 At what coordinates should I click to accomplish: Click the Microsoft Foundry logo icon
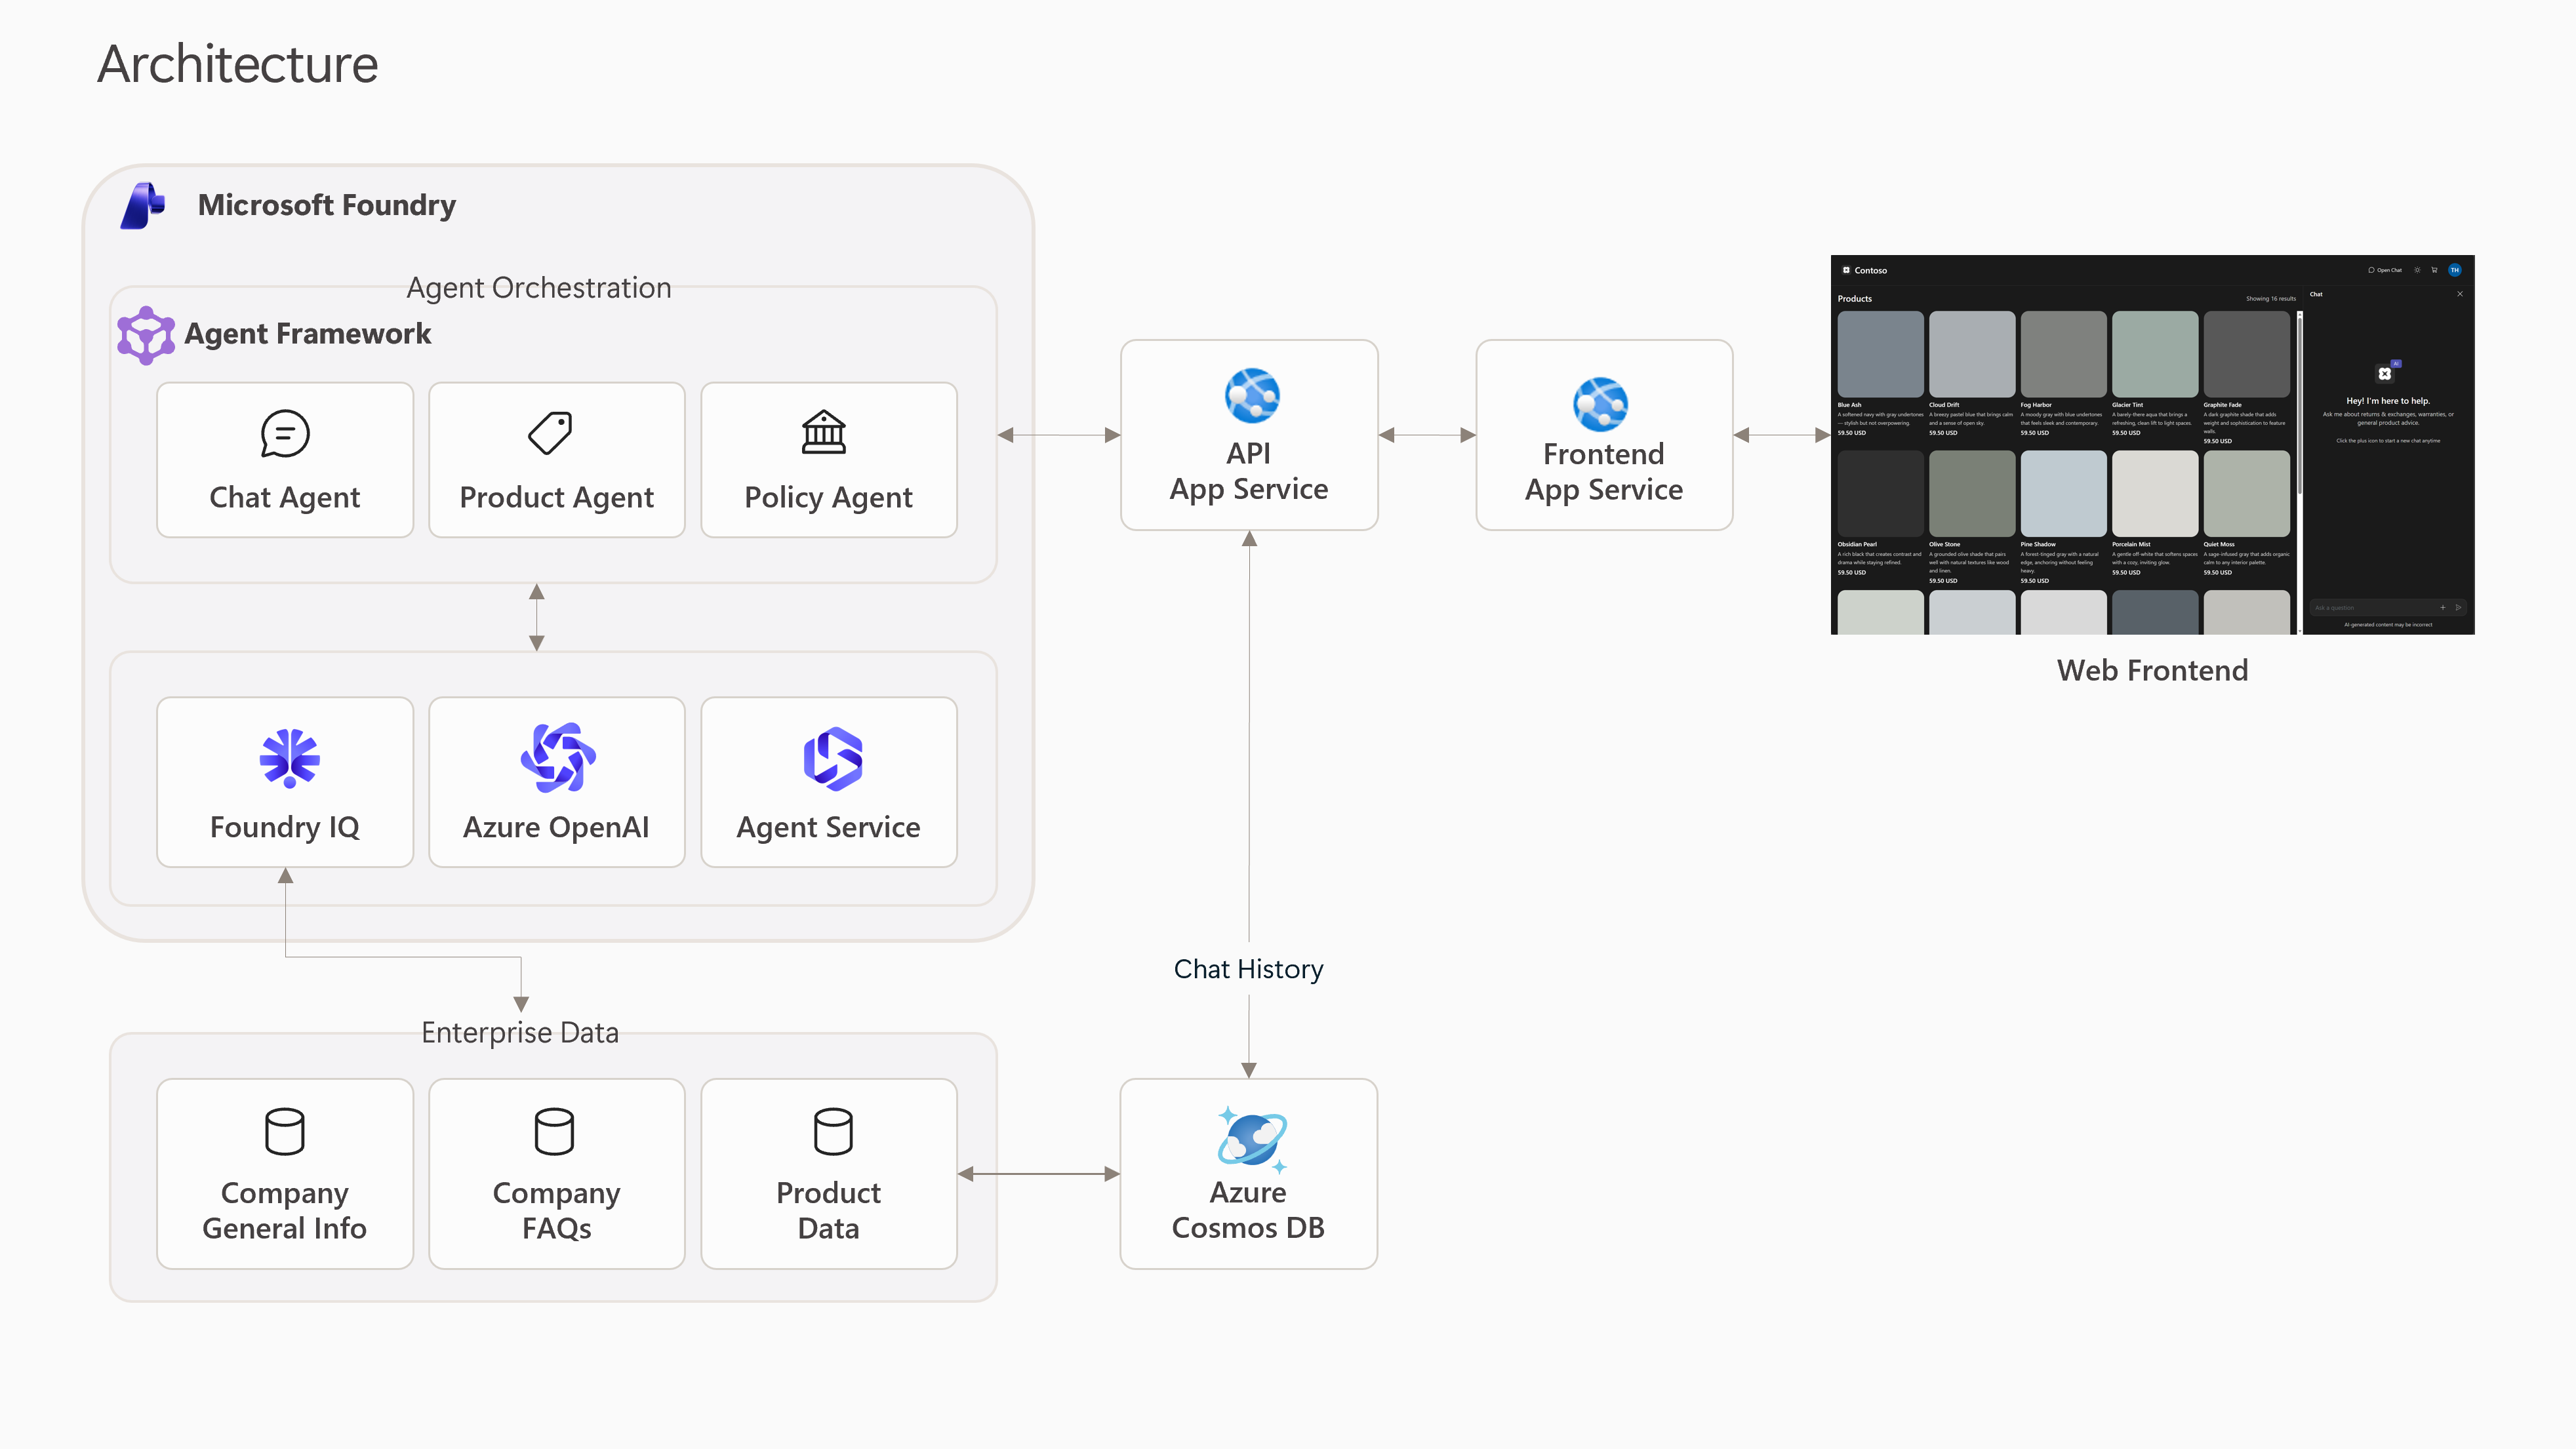pos(143,205)
